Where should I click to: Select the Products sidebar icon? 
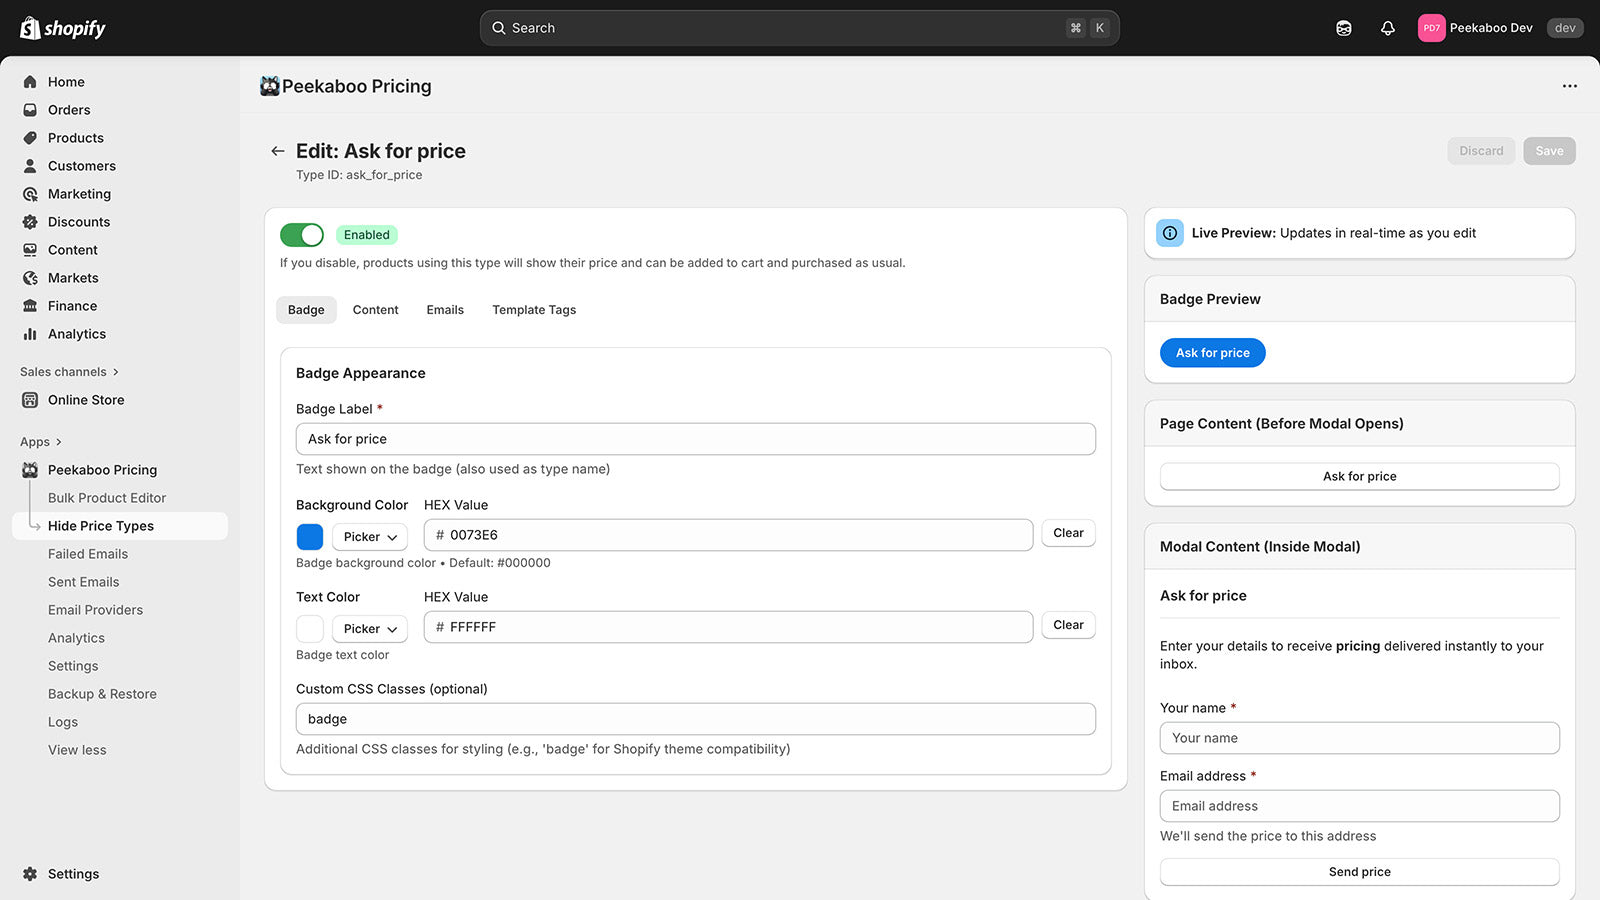30,137
